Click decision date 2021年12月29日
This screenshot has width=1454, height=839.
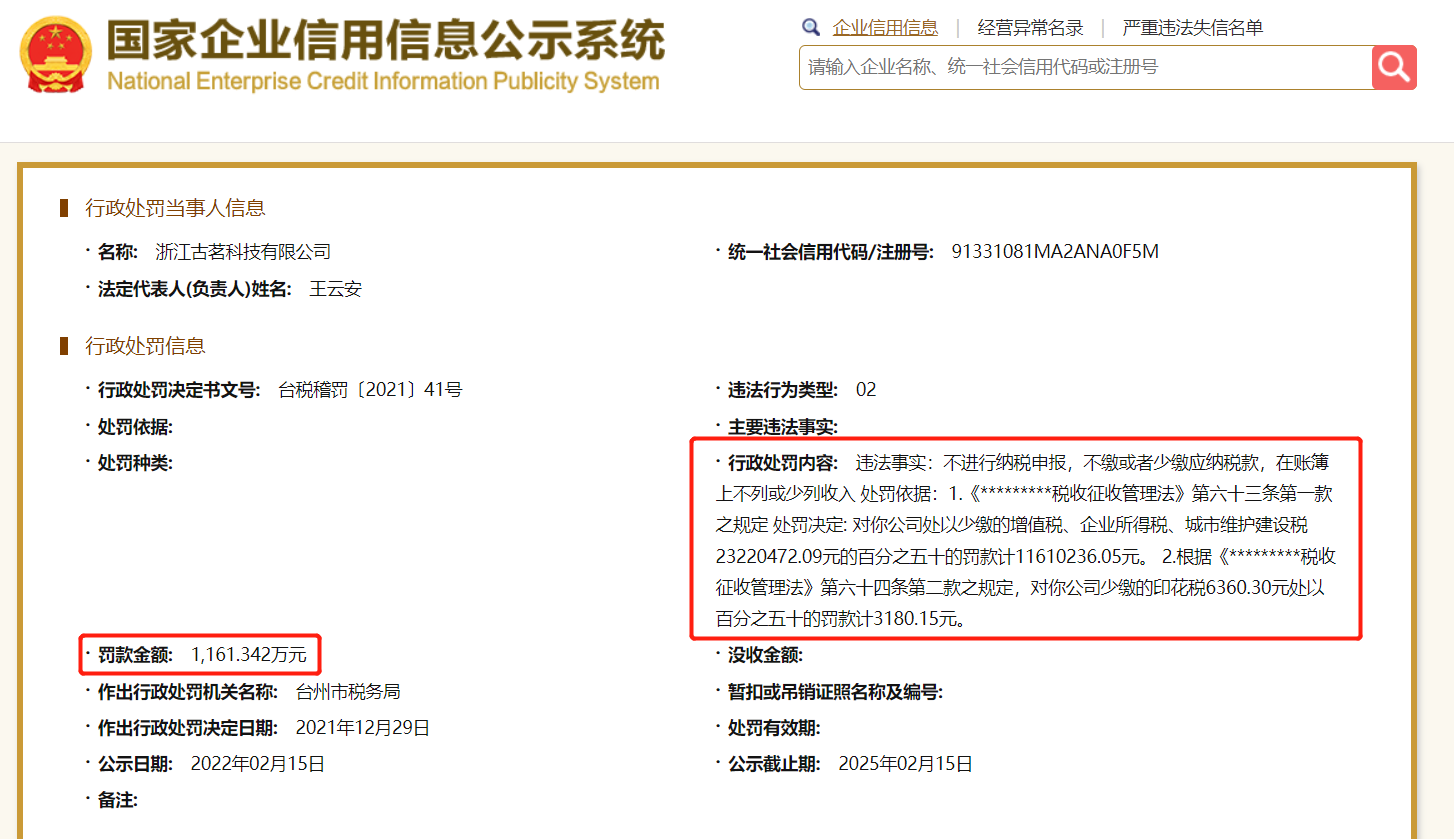[x=363, y=728]
